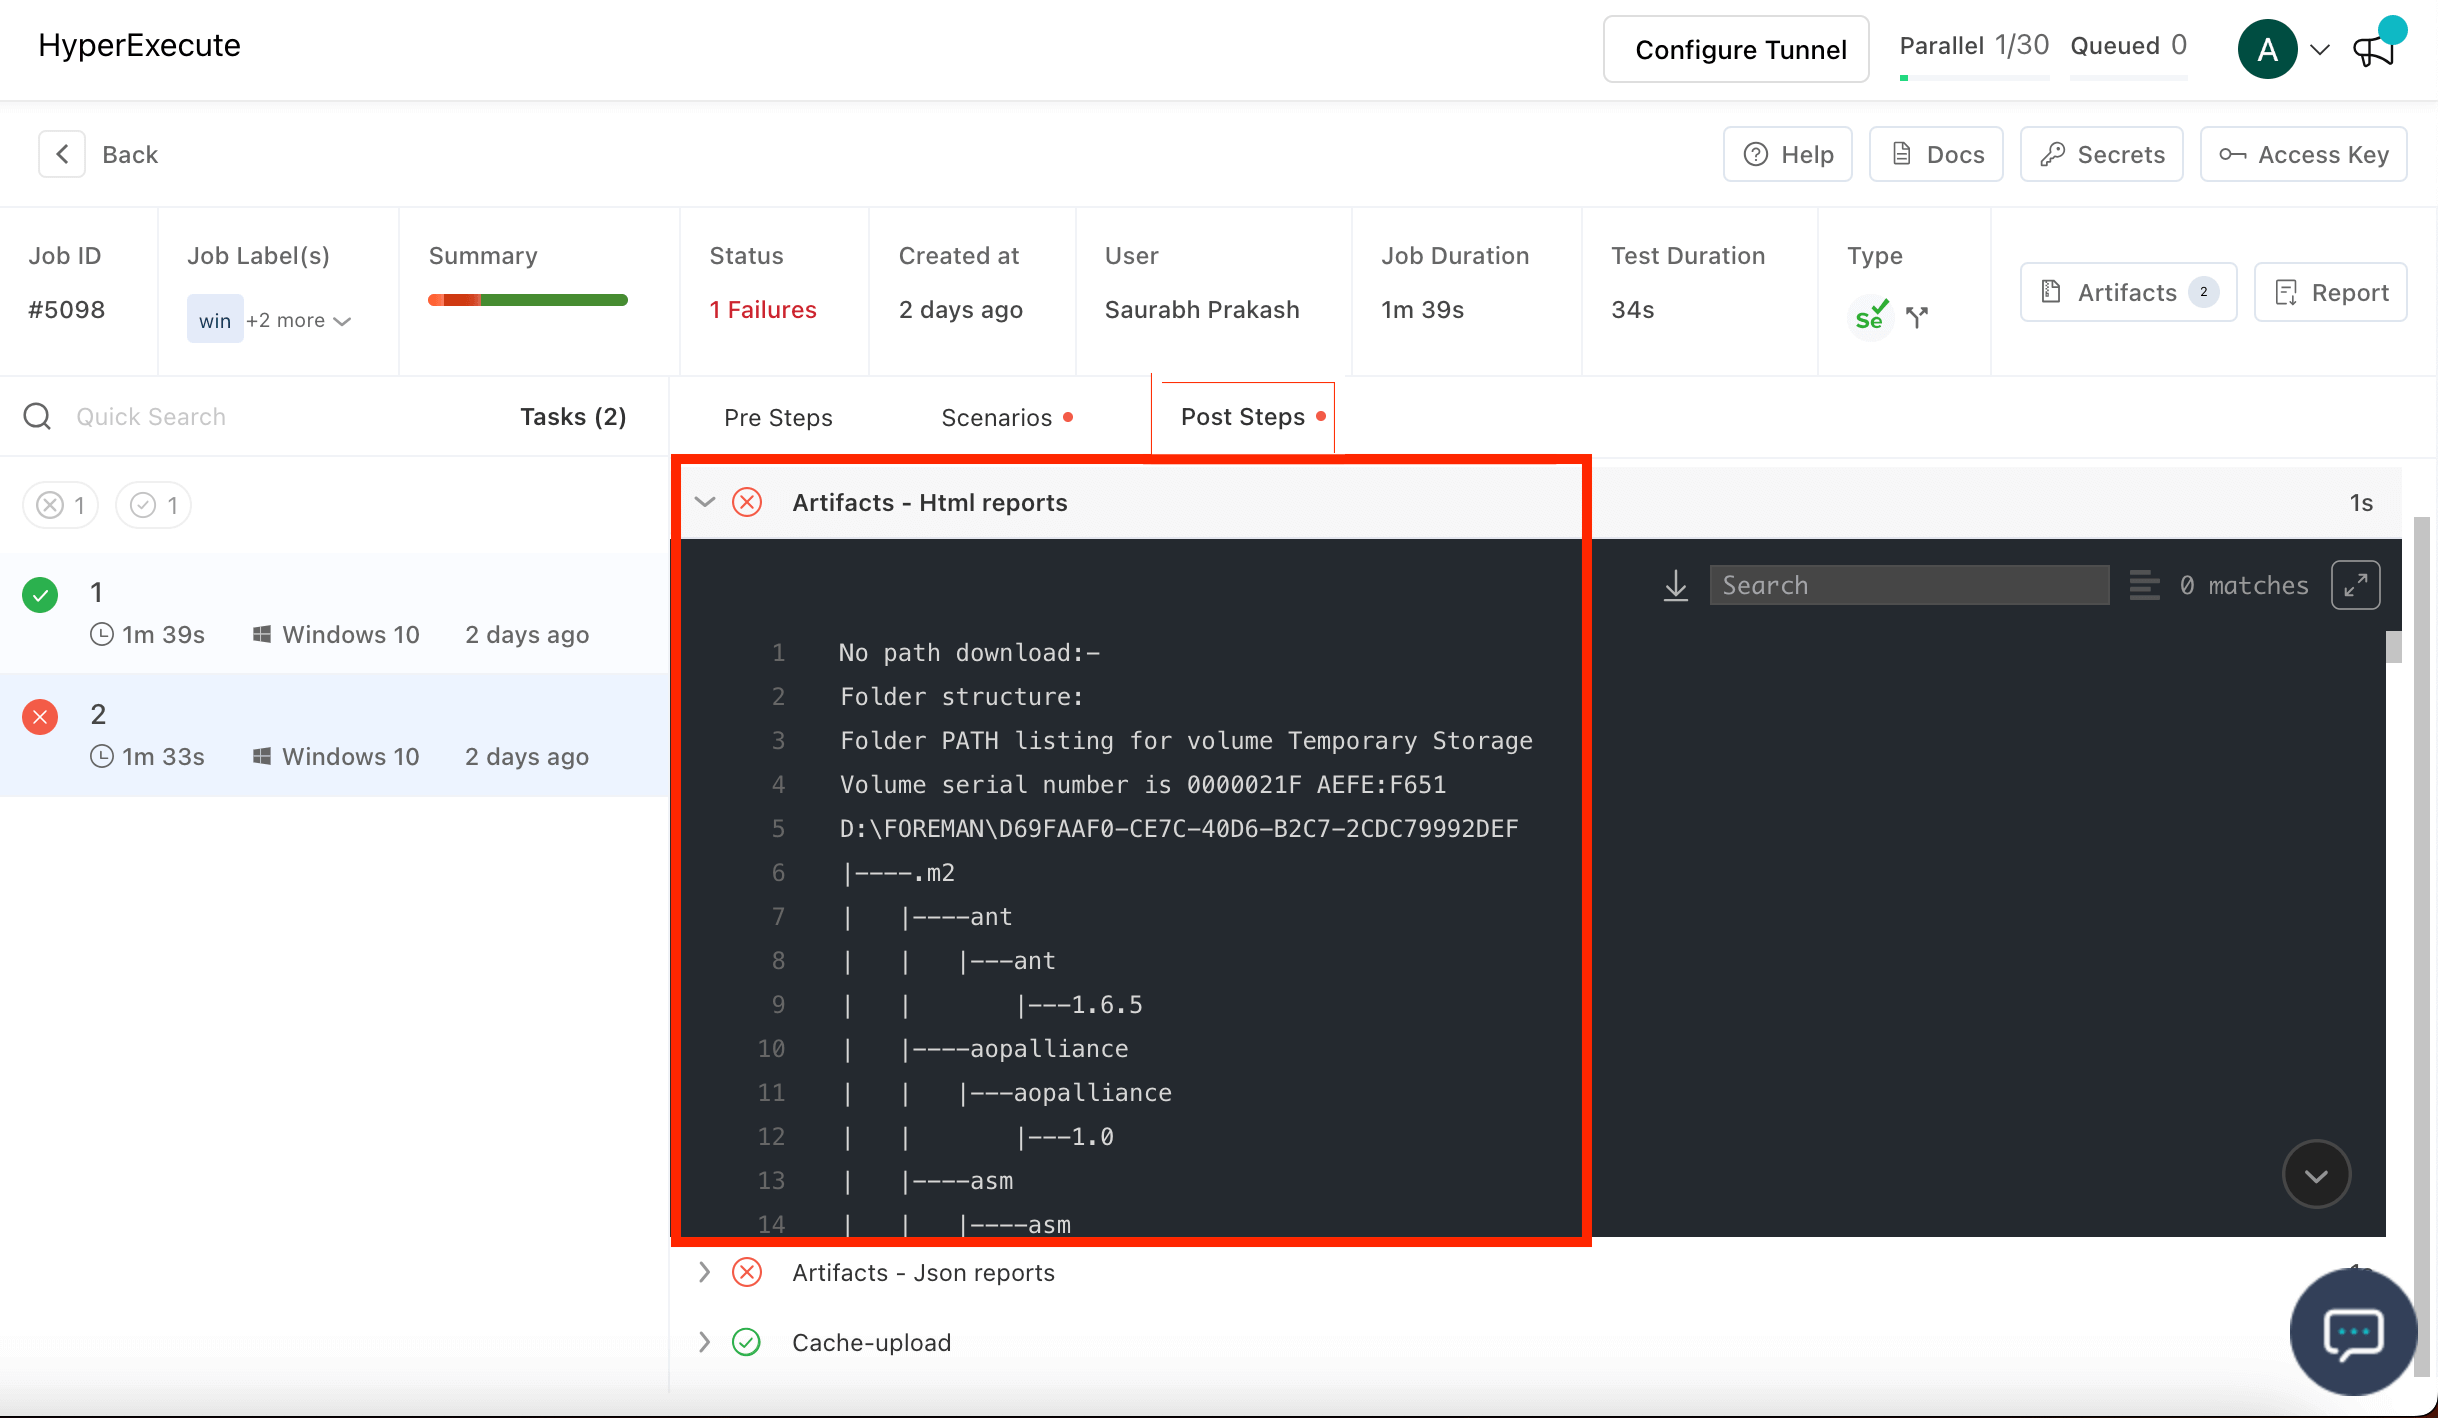The image size is (2438, 1418).
Task: Click the download log icon
Action: coord(1676,585)
